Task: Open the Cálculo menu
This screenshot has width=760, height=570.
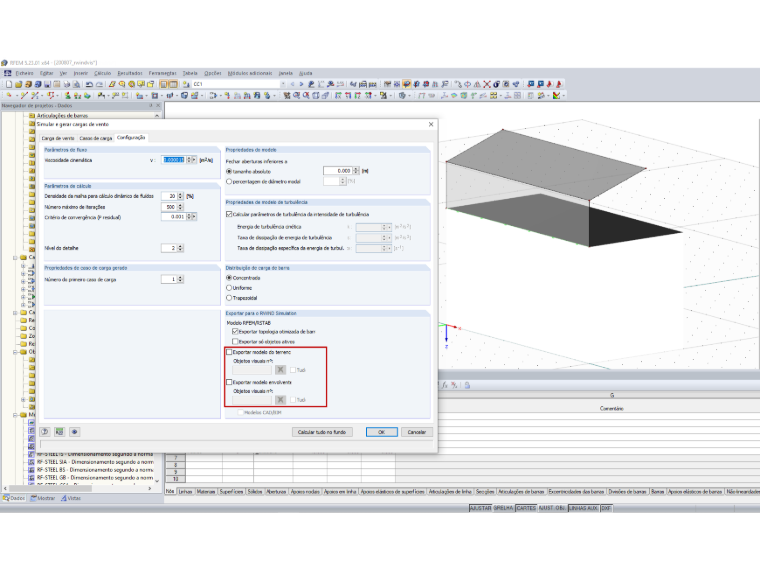Action: (102, 73)
